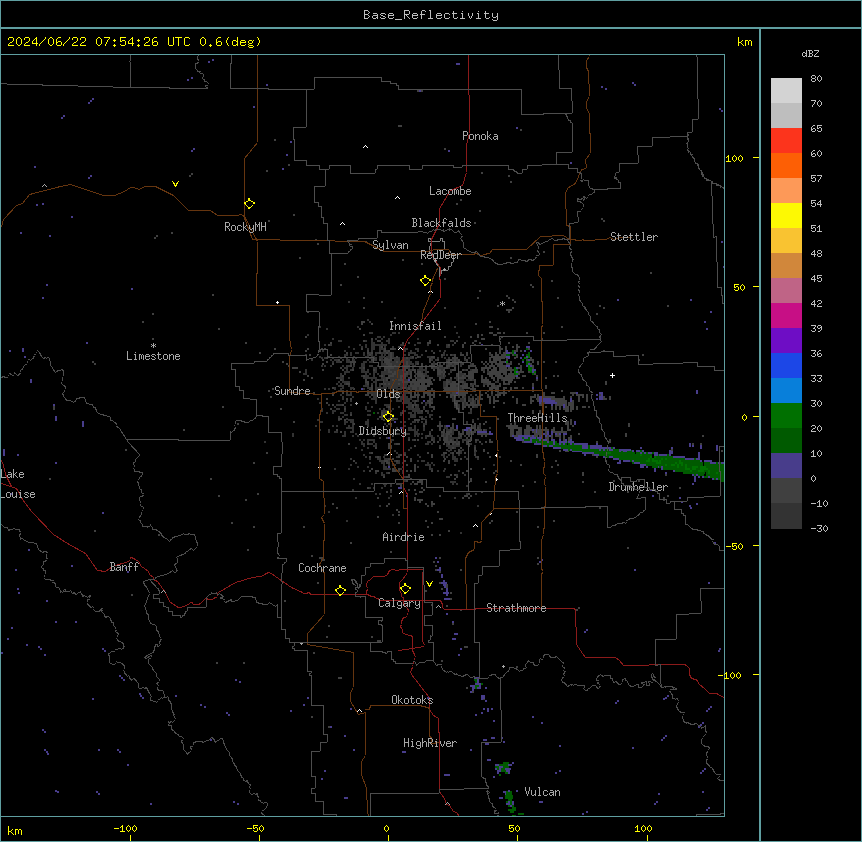
Task: Click the yellow diamond marker above the Calgary label
Action: pos(405,589)
